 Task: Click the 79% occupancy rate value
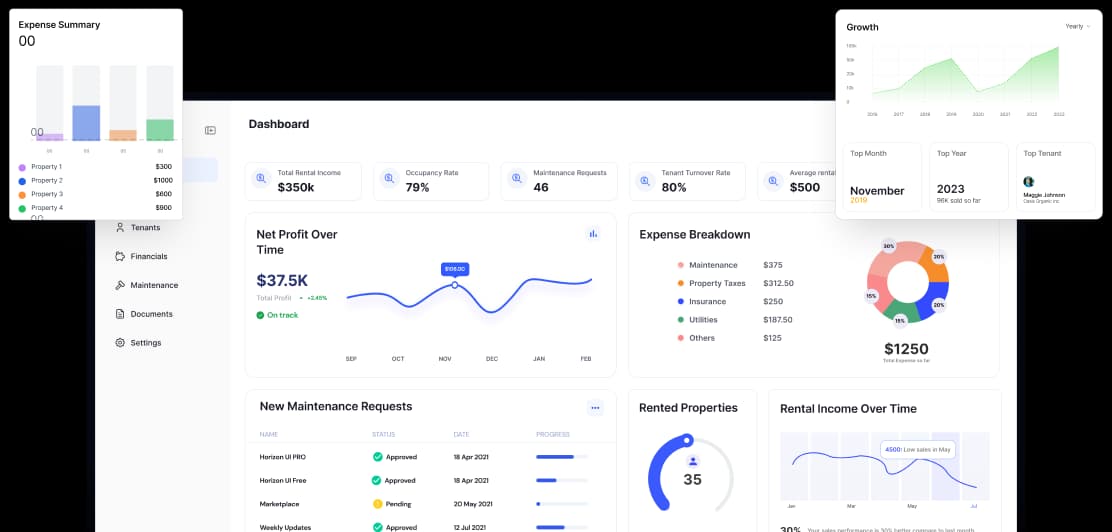click(x=417, y=187)
